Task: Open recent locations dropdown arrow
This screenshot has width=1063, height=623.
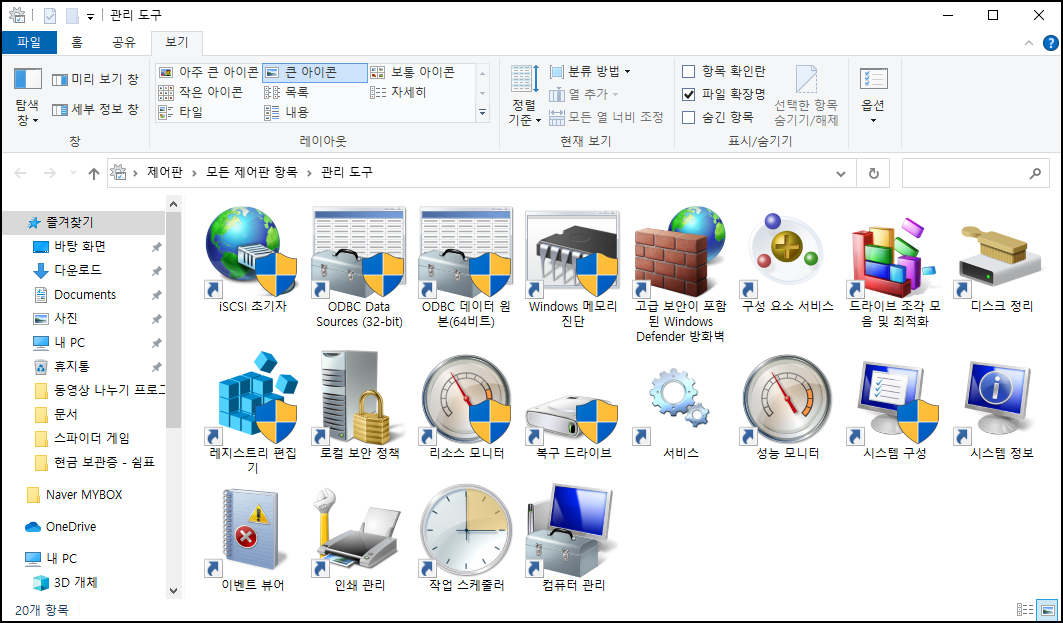Action: tap(73, 174)
